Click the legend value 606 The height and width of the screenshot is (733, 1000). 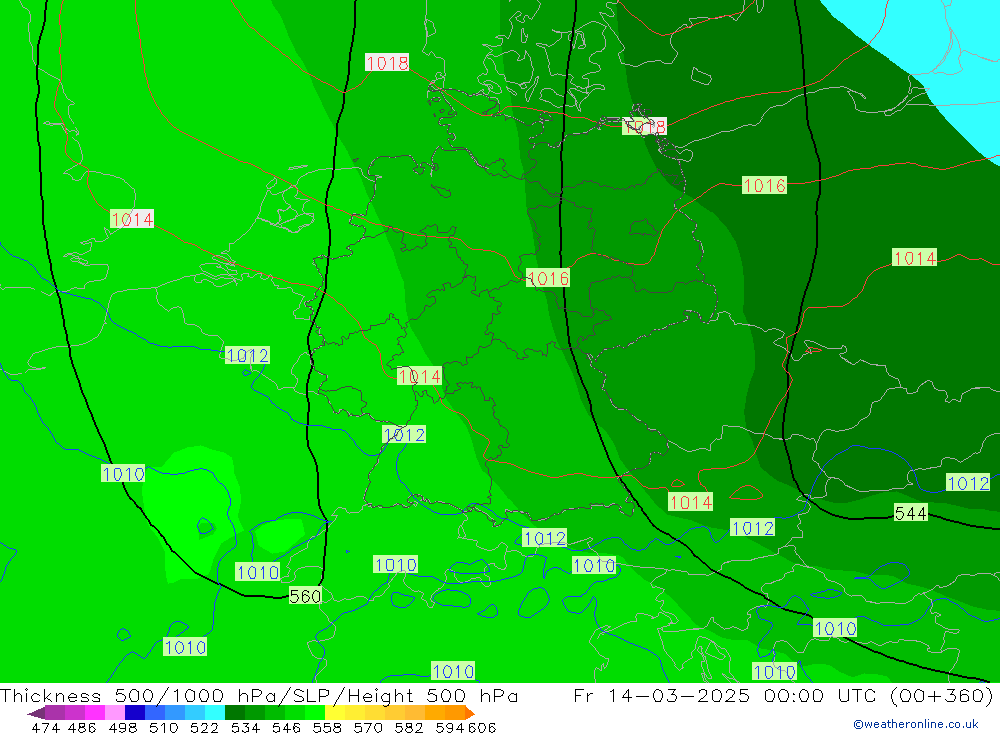coord(482,728)
